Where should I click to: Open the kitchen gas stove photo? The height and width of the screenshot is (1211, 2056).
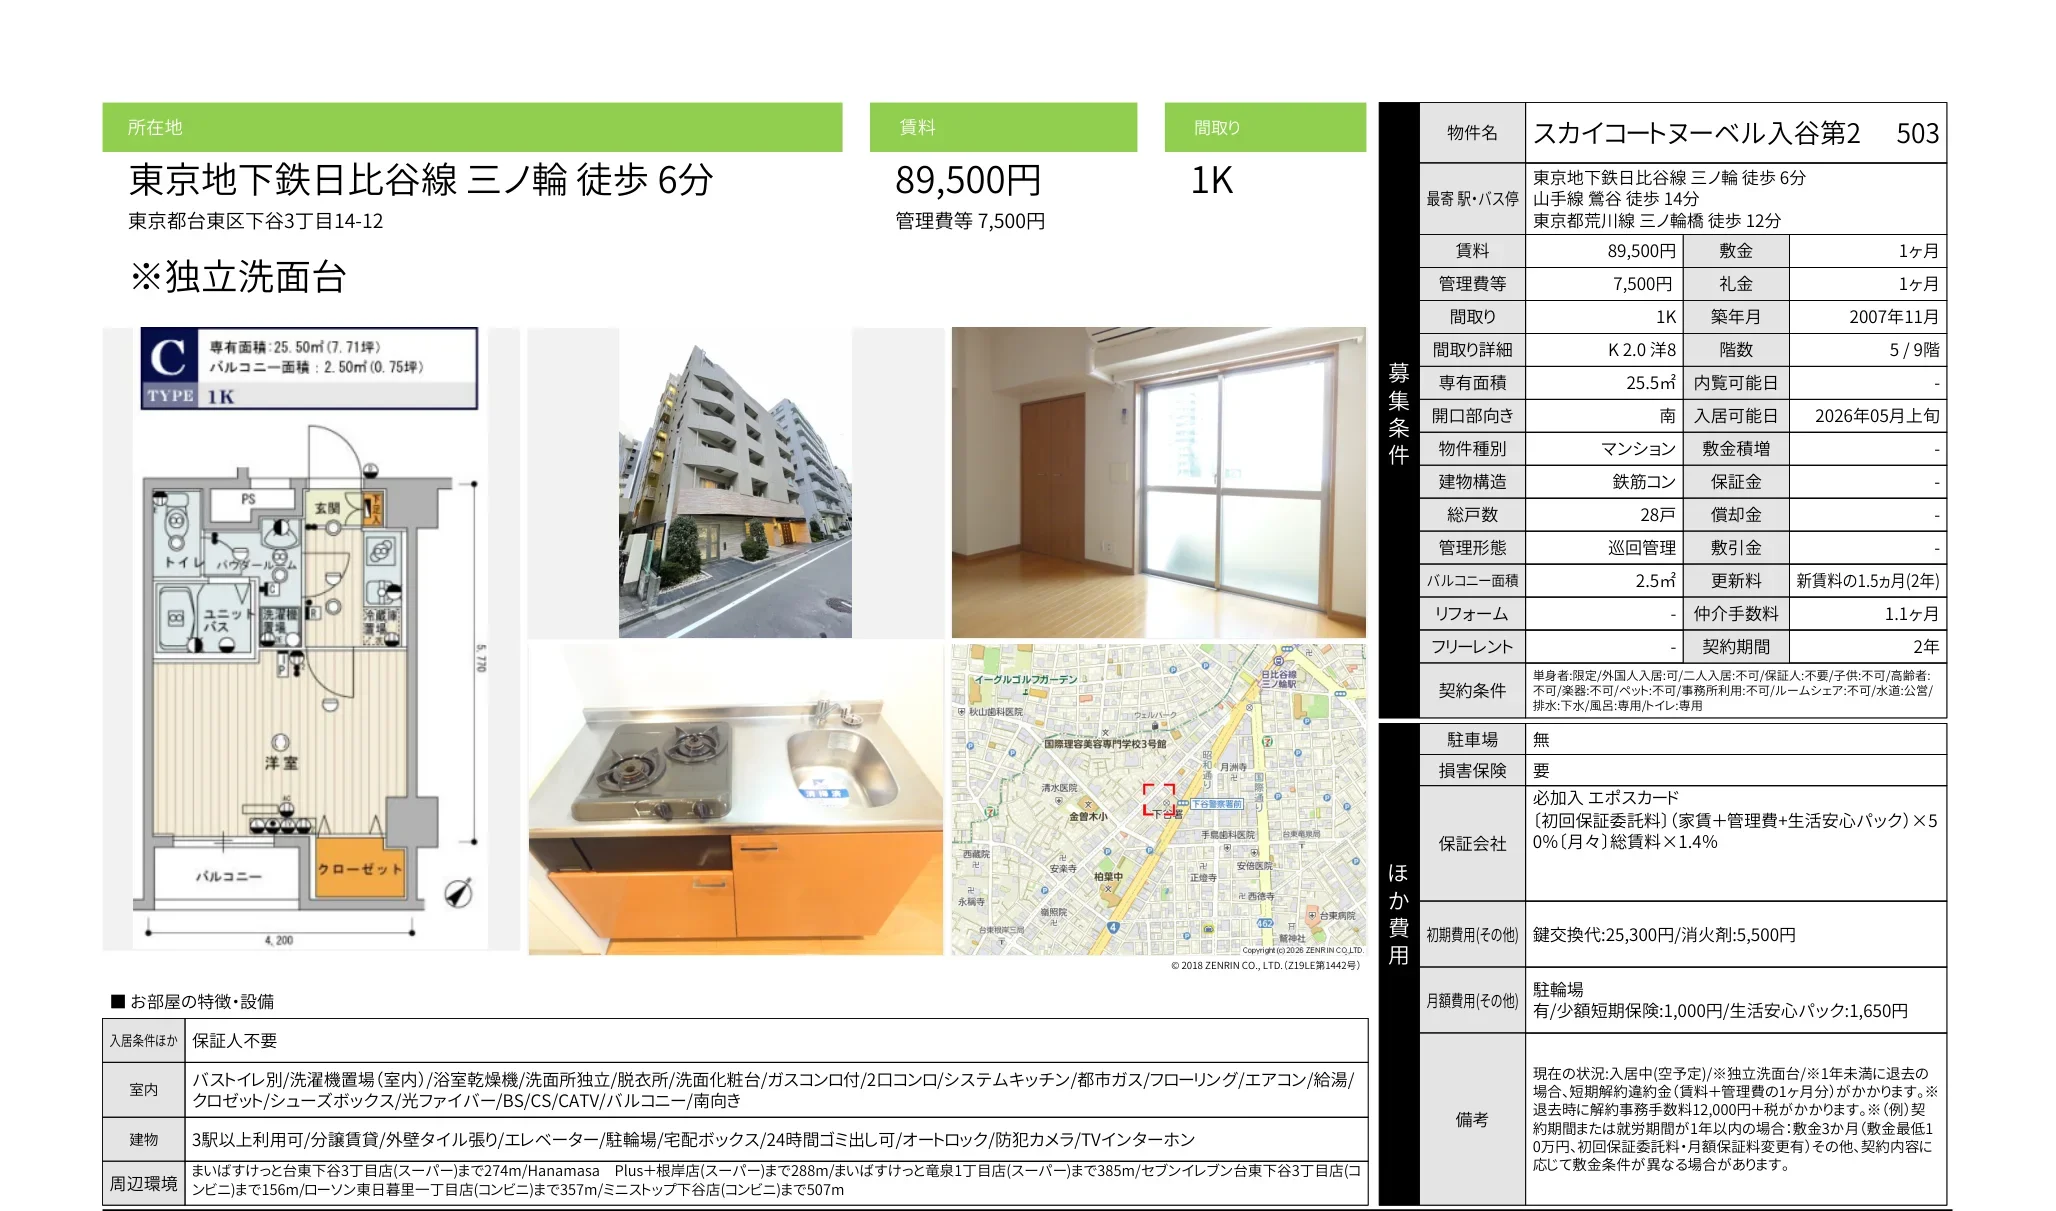point(735,800)
